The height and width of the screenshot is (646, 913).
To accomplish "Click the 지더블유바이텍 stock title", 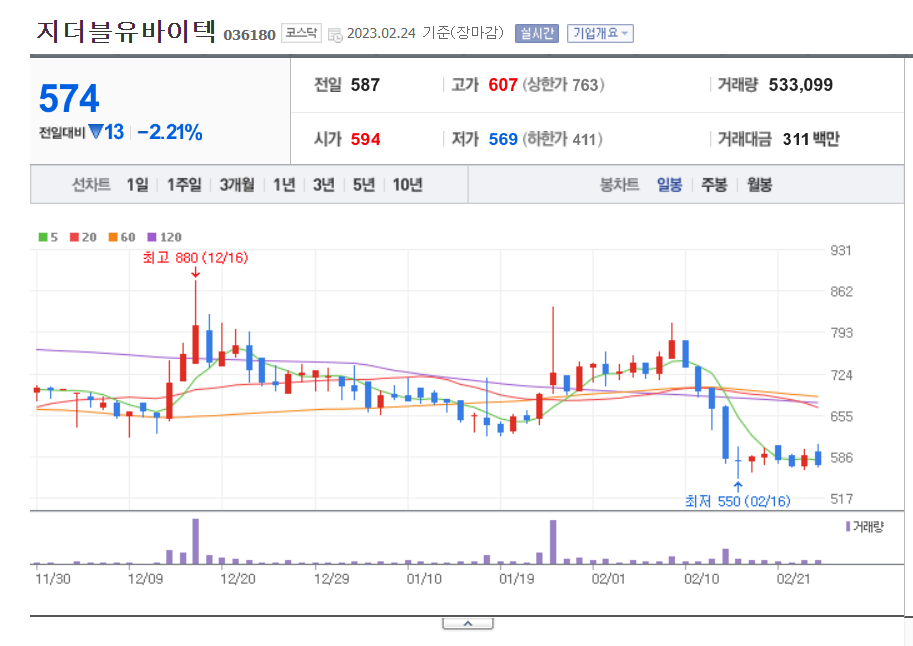I will 126,31.
